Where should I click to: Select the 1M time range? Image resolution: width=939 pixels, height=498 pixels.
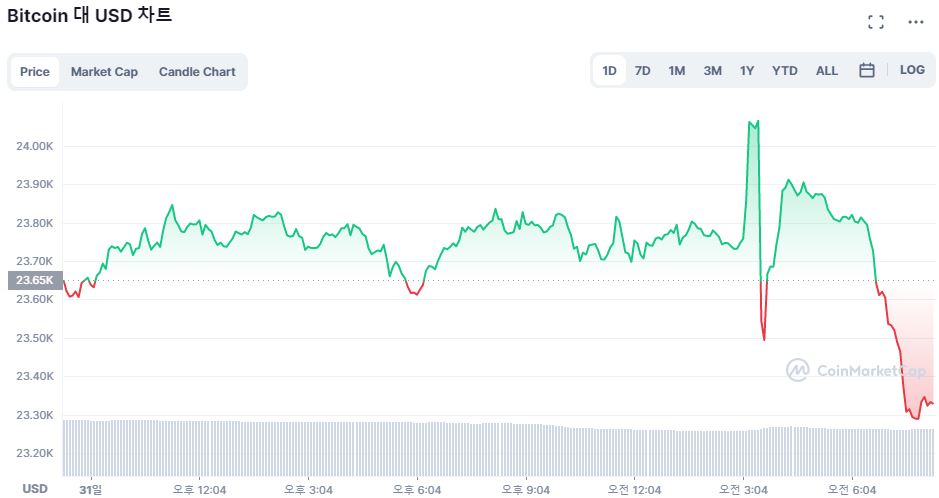[677, 71]
